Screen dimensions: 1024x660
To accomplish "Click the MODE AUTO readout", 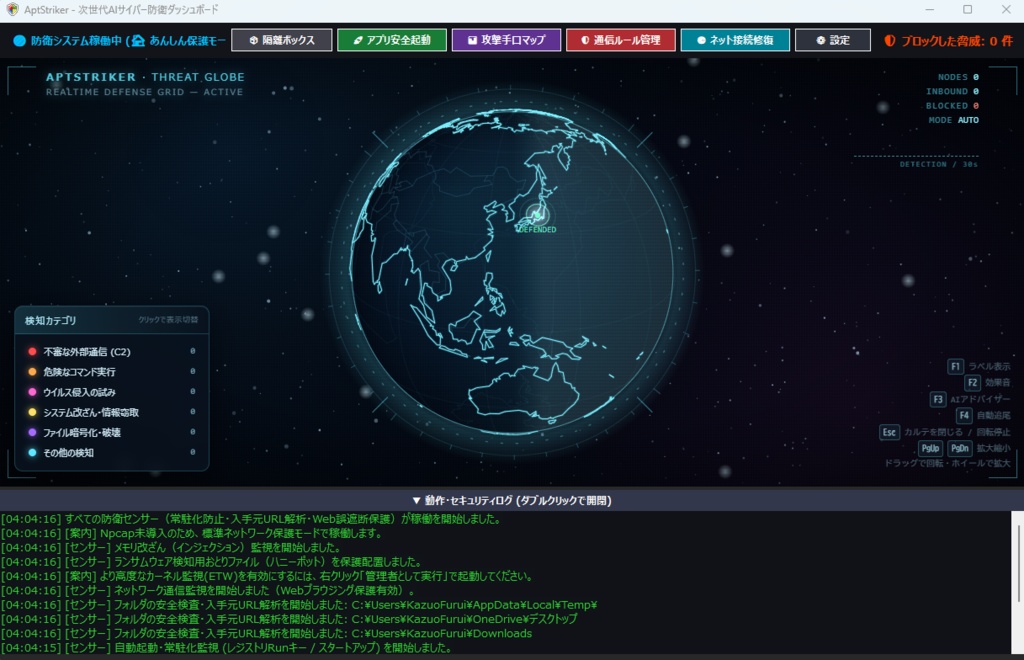I will coord(953,120).
